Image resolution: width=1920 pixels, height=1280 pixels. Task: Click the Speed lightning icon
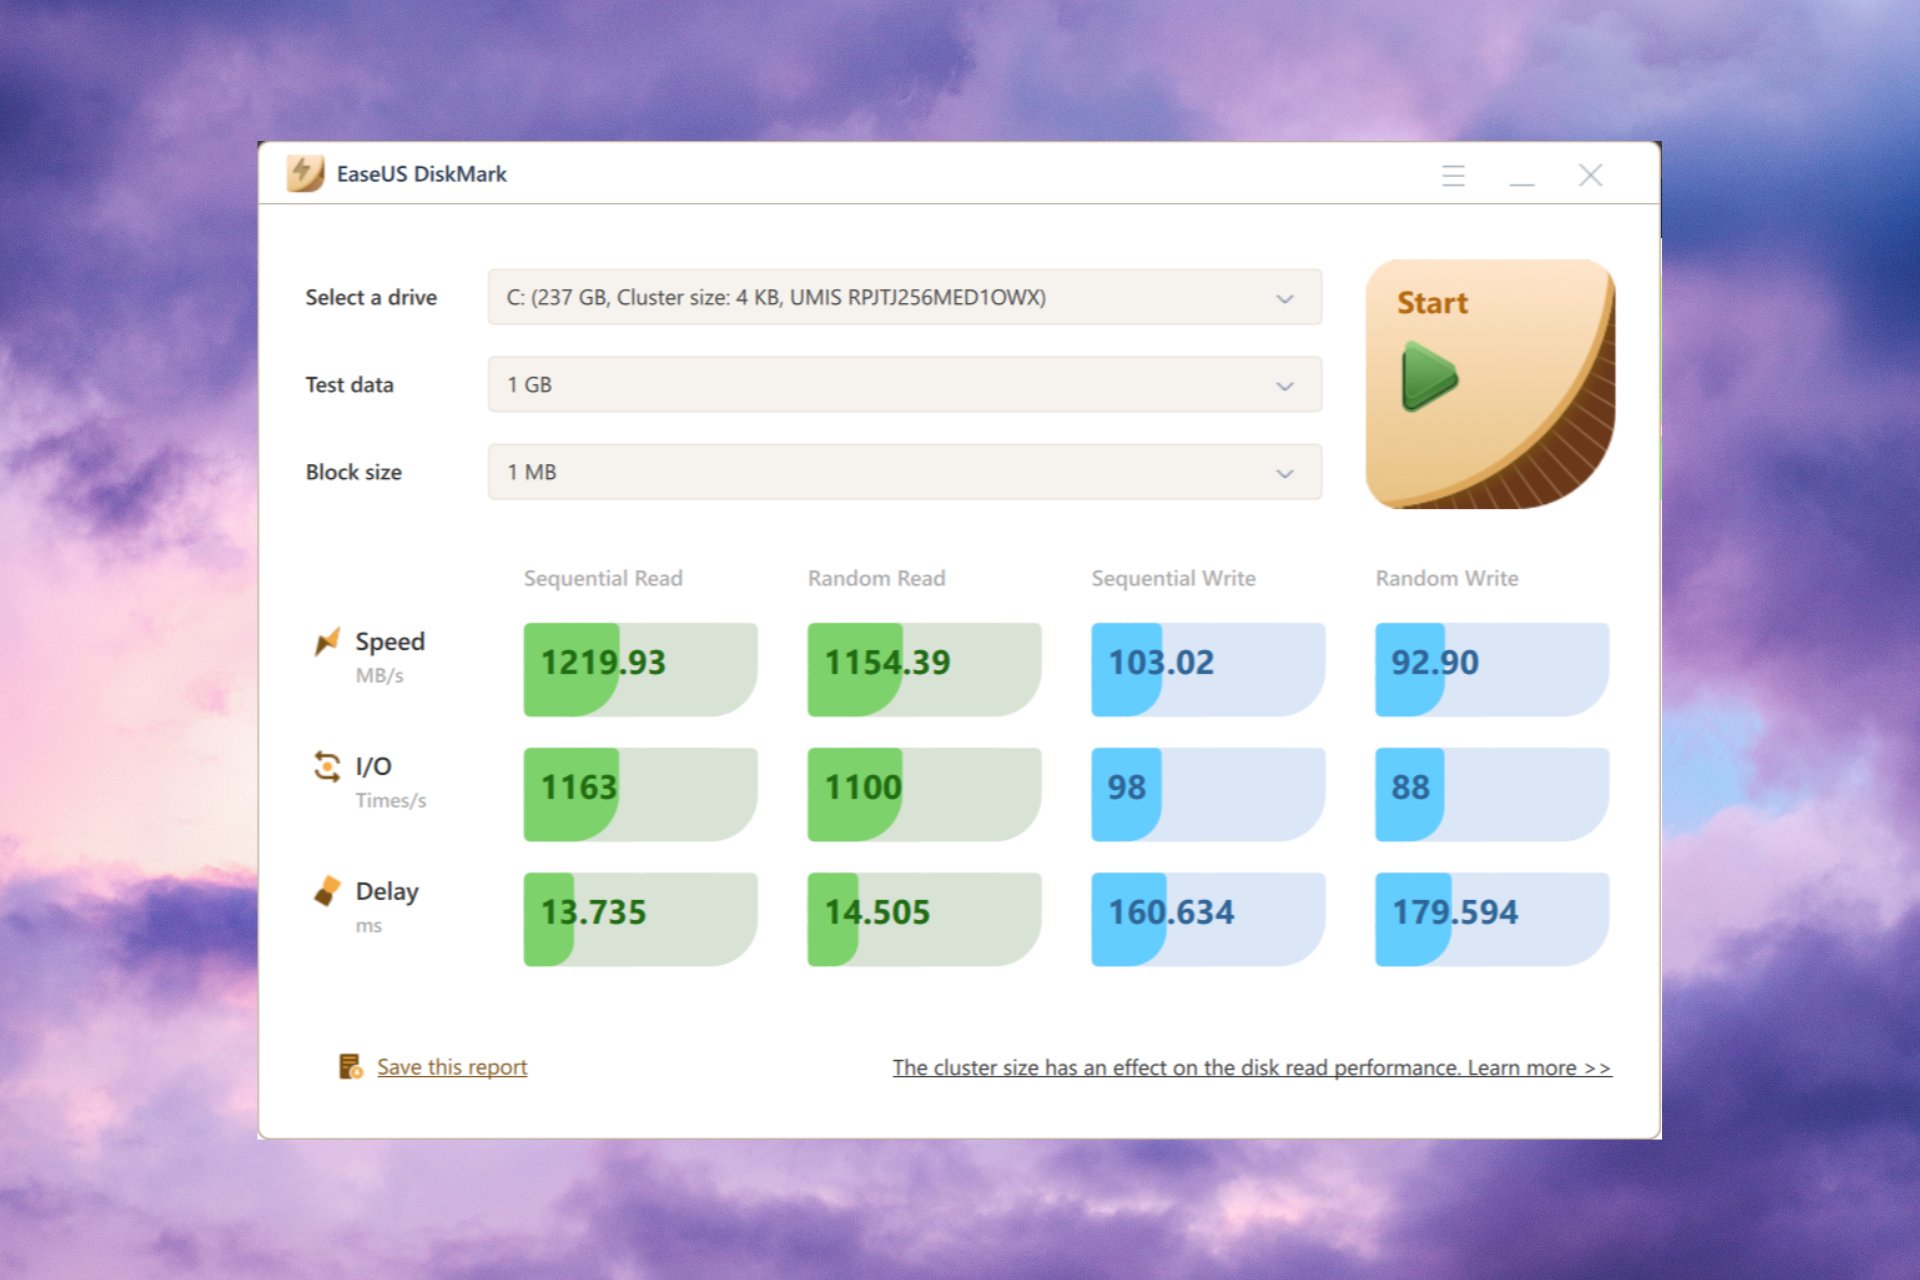tap(327, 642)
